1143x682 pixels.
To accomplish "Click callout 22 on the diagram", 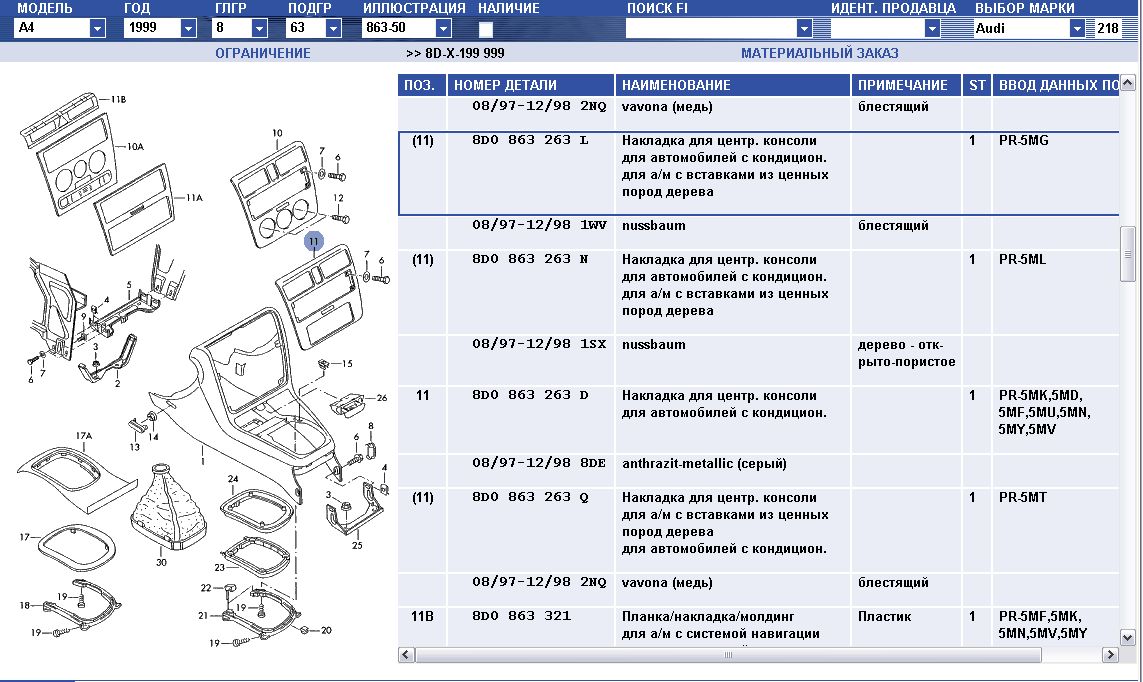I will (206, 587).
